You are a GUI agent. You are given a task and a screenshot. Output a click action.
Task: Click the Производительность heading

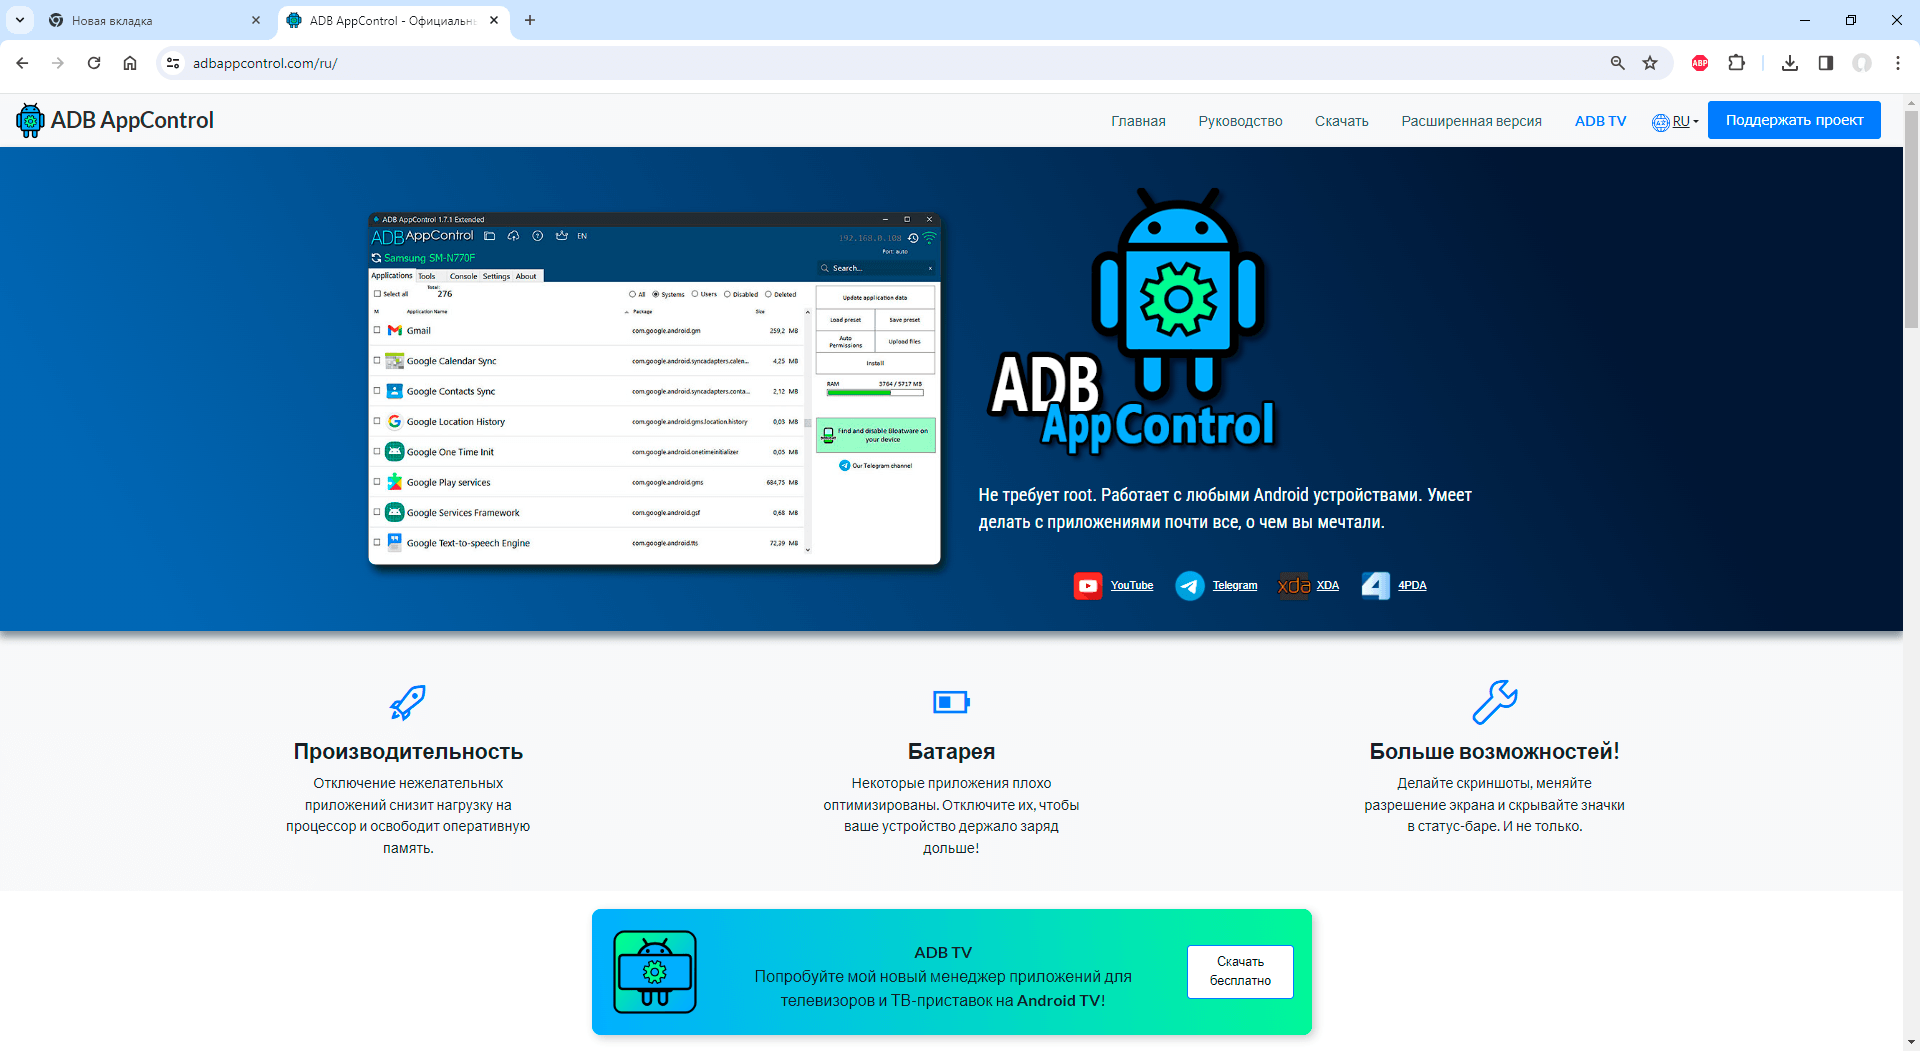pos(408,752)
